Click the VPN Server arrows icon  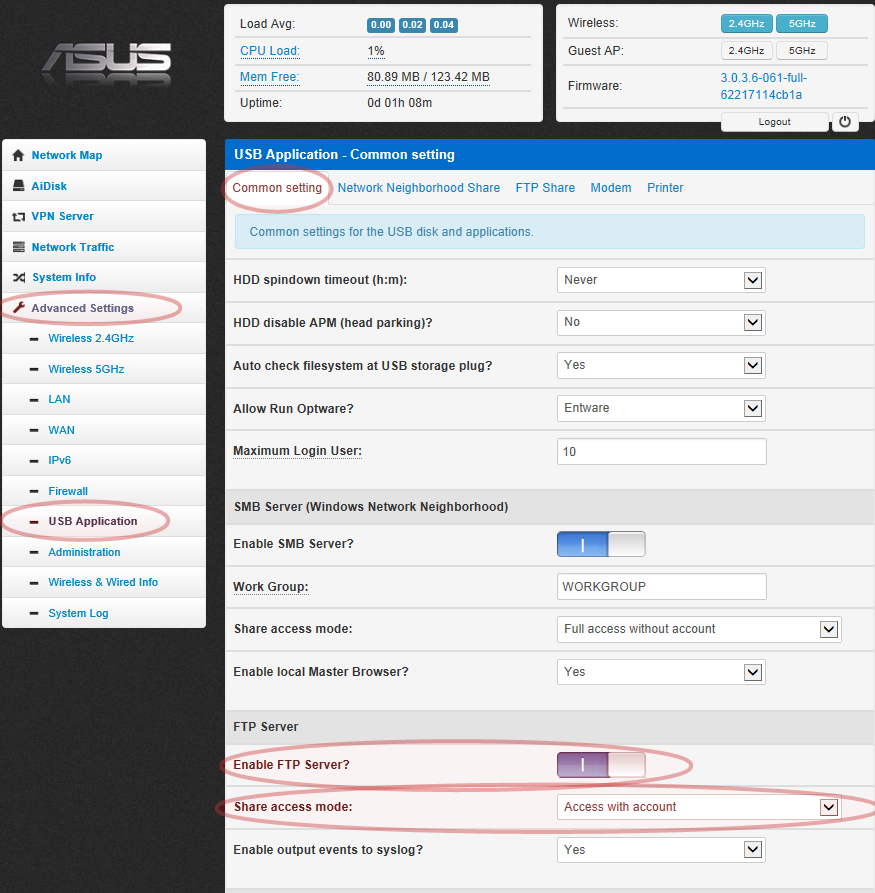coord(18,217)
